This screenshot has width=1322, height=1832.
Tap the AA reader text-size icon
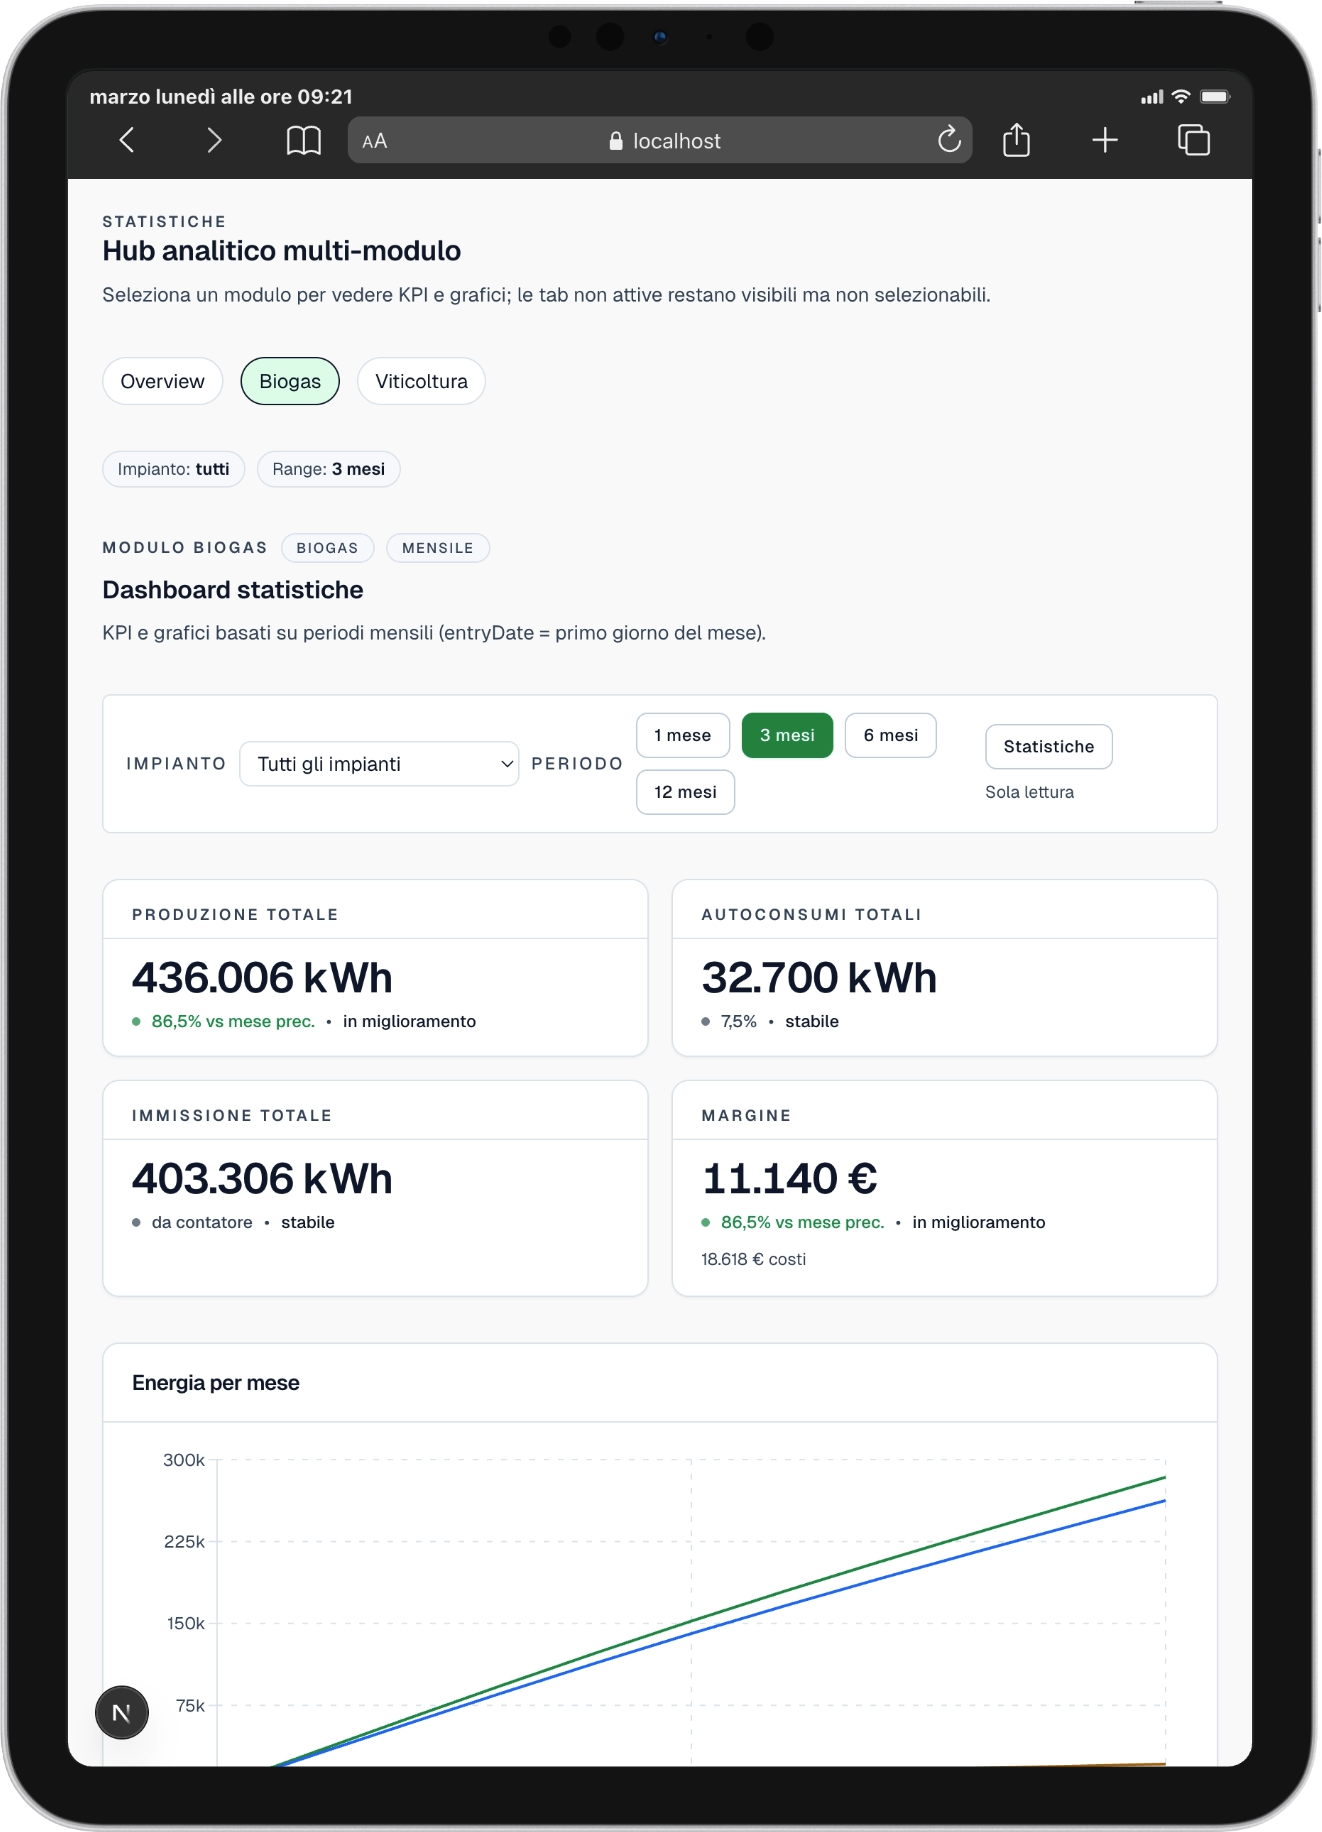[375, 142]
